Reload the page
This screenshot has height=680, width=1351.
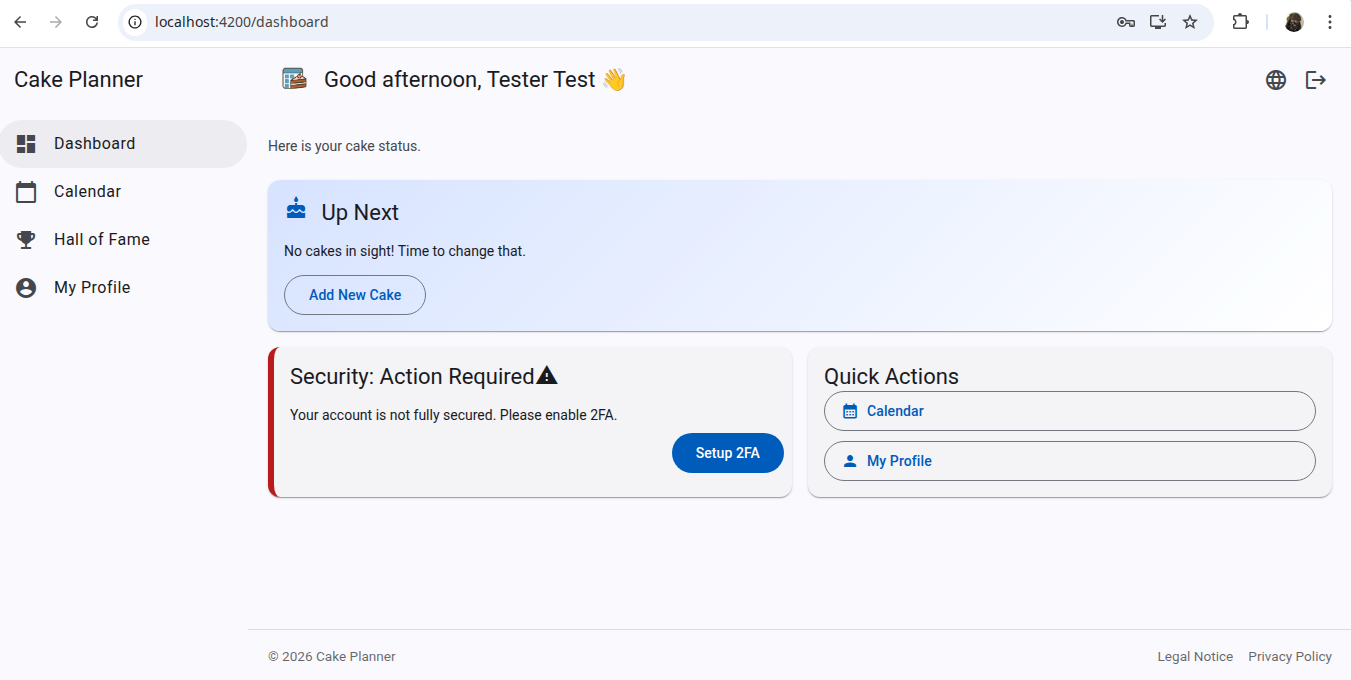92,22
